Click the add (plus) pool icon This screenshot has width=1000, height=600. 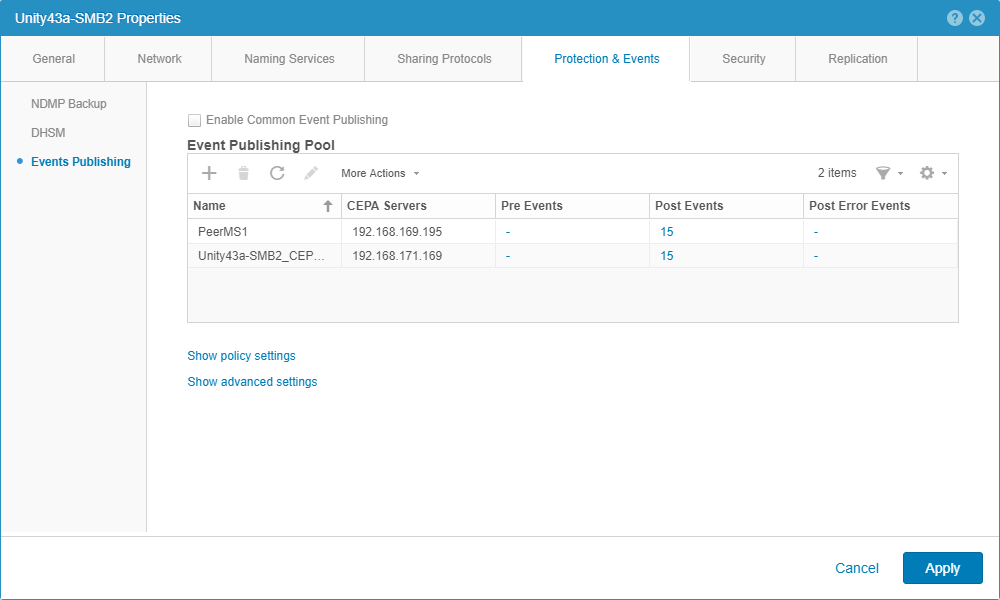(x=209, y=173)
